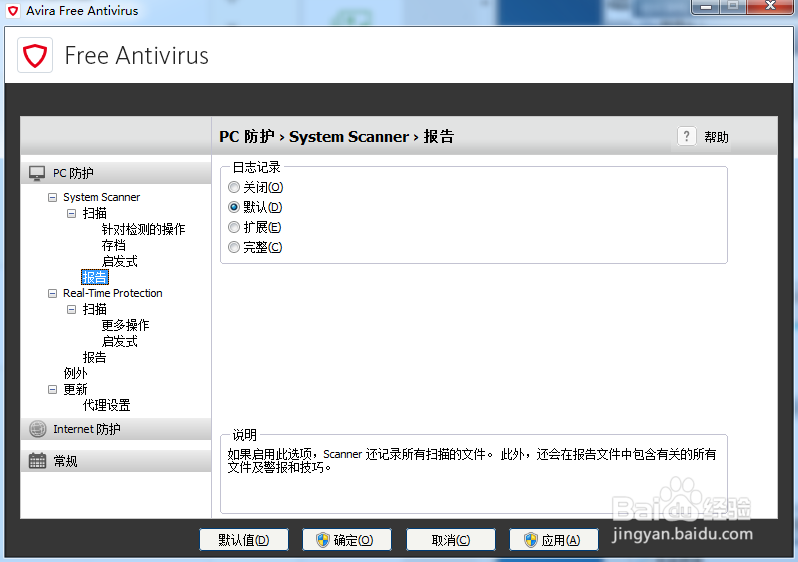Viewport: 798px width, 562px height.
Task: Open 帮助 help link
Action: pyautogui.click(x=716, y=137)
